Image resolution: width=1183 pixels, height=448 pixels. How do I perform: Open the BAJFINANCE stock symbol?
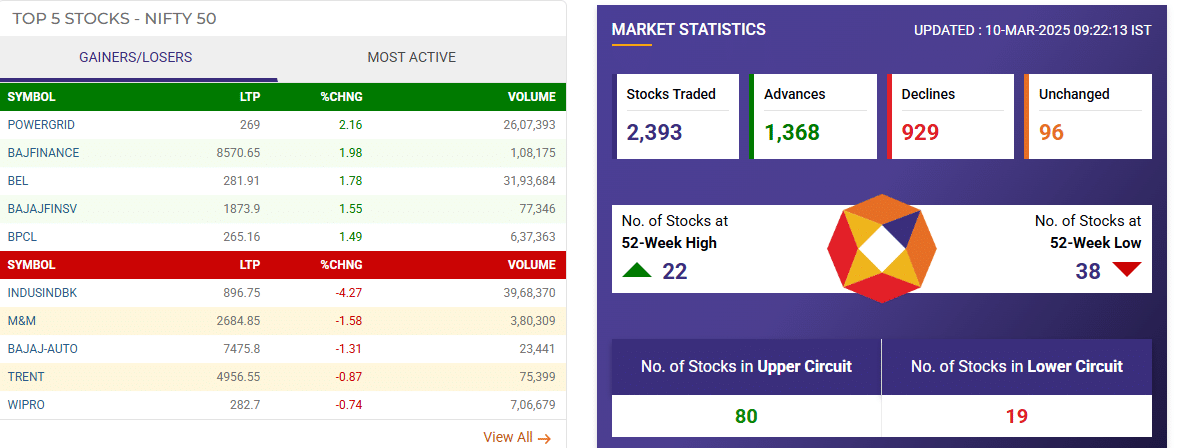[x=43, y=152]
